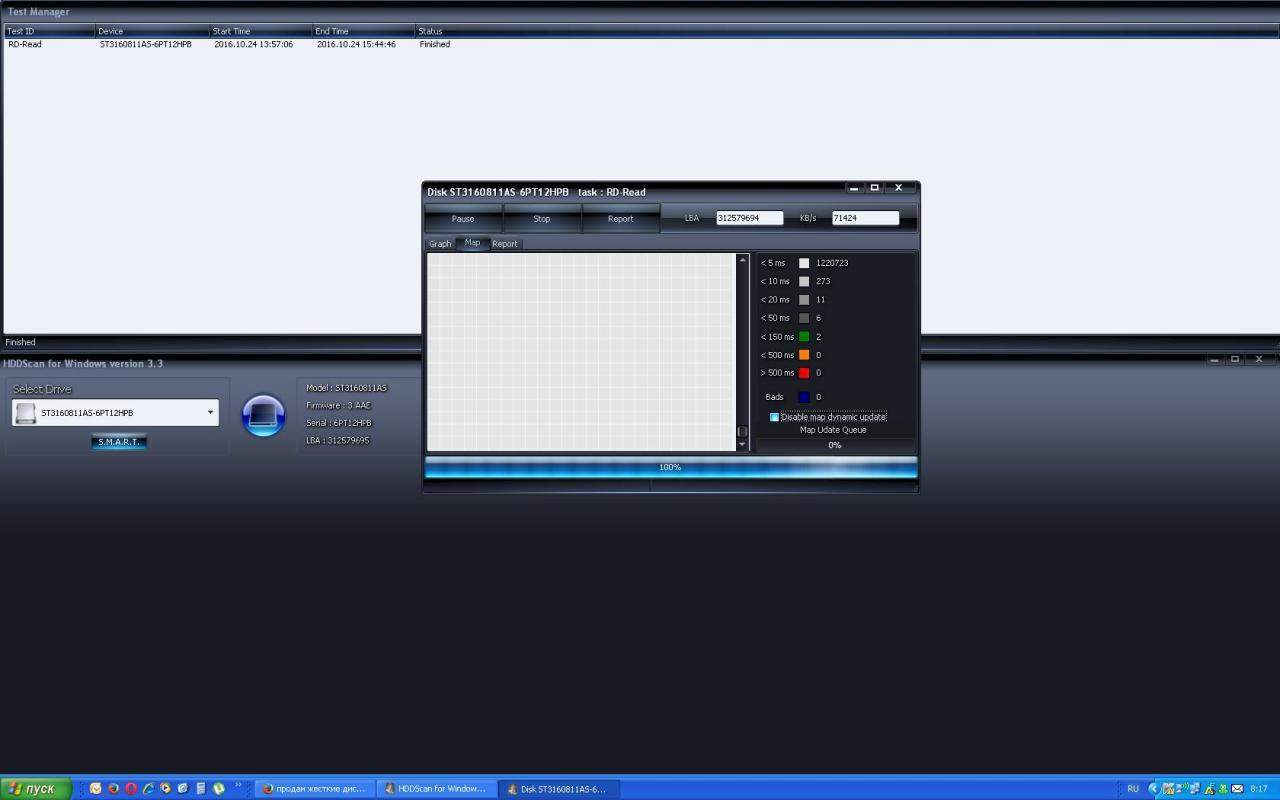Launch Internet Explorer from quick launch
Screen dimensions: 1280x800
(148, 789)
